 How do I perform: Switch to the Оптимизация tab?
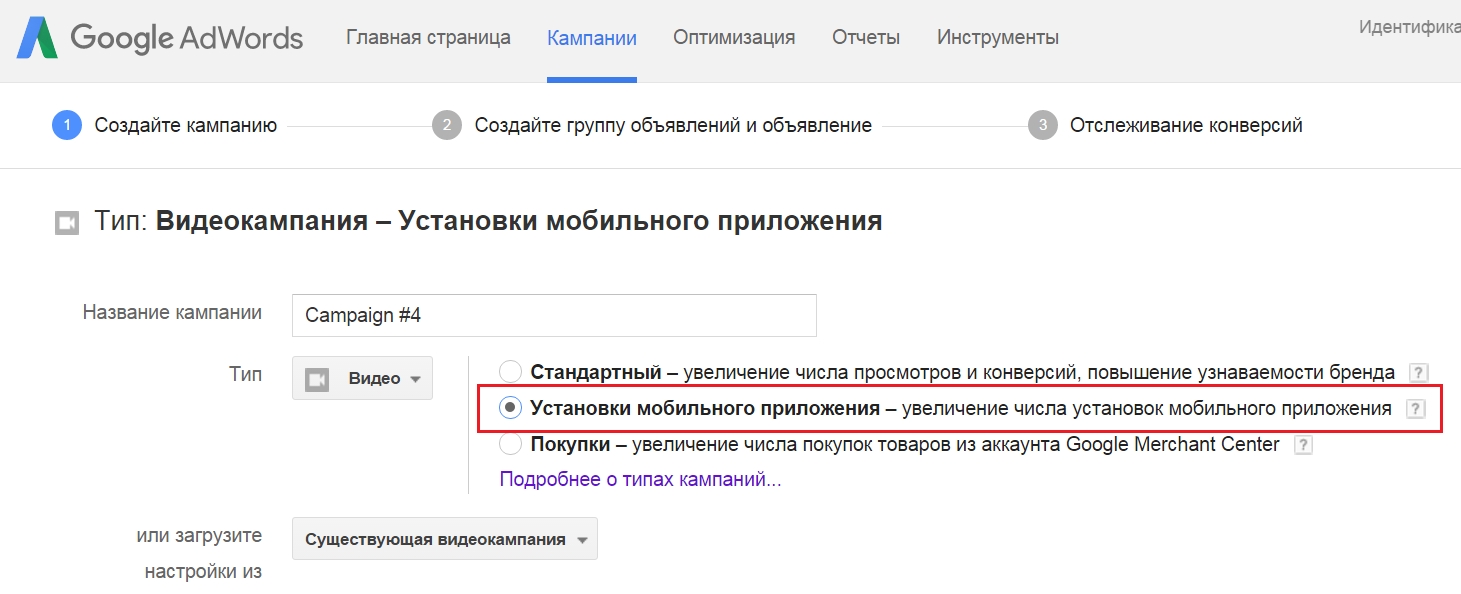pyautogui.click(x=734, y=38)
